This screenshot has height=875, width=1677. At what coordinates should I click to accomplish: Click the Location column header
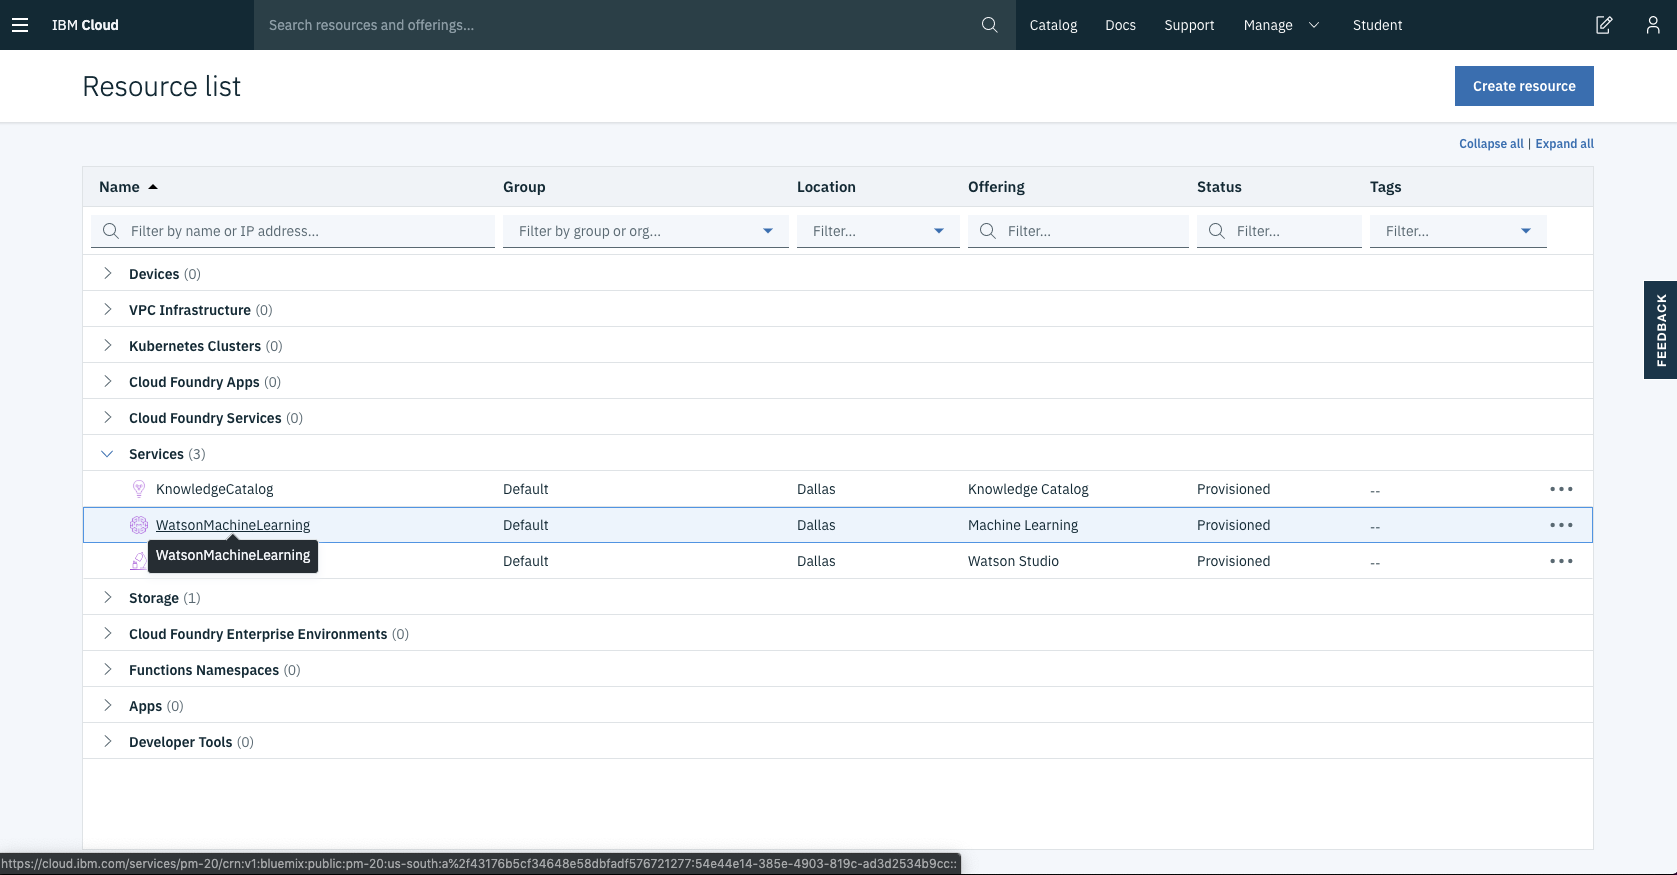(x=826, y=187)
